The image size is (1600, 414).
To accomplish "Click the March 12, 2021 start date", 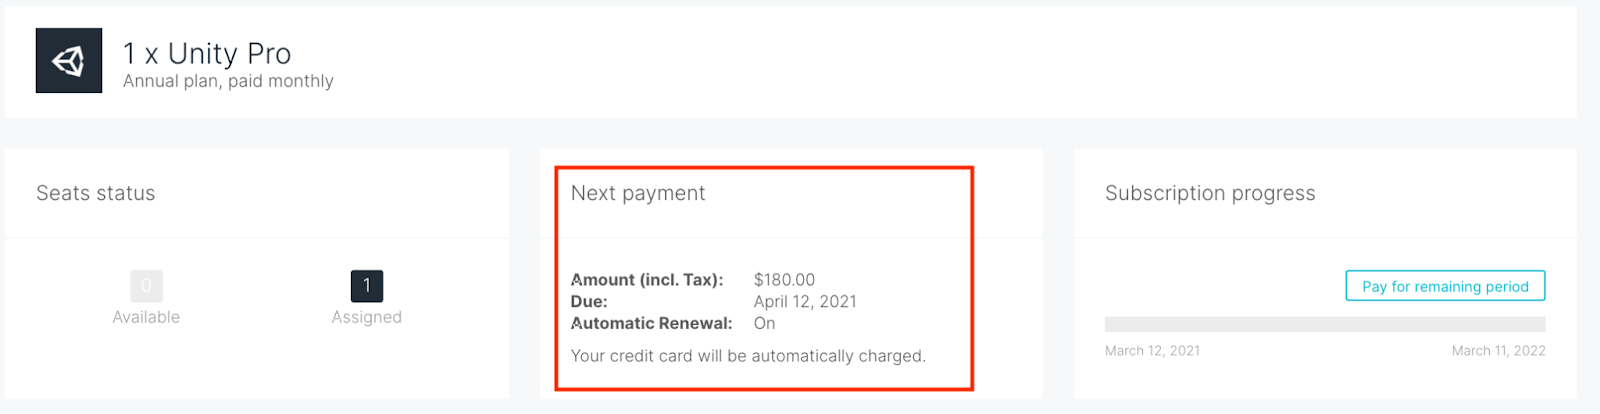I will [1152, 351].
